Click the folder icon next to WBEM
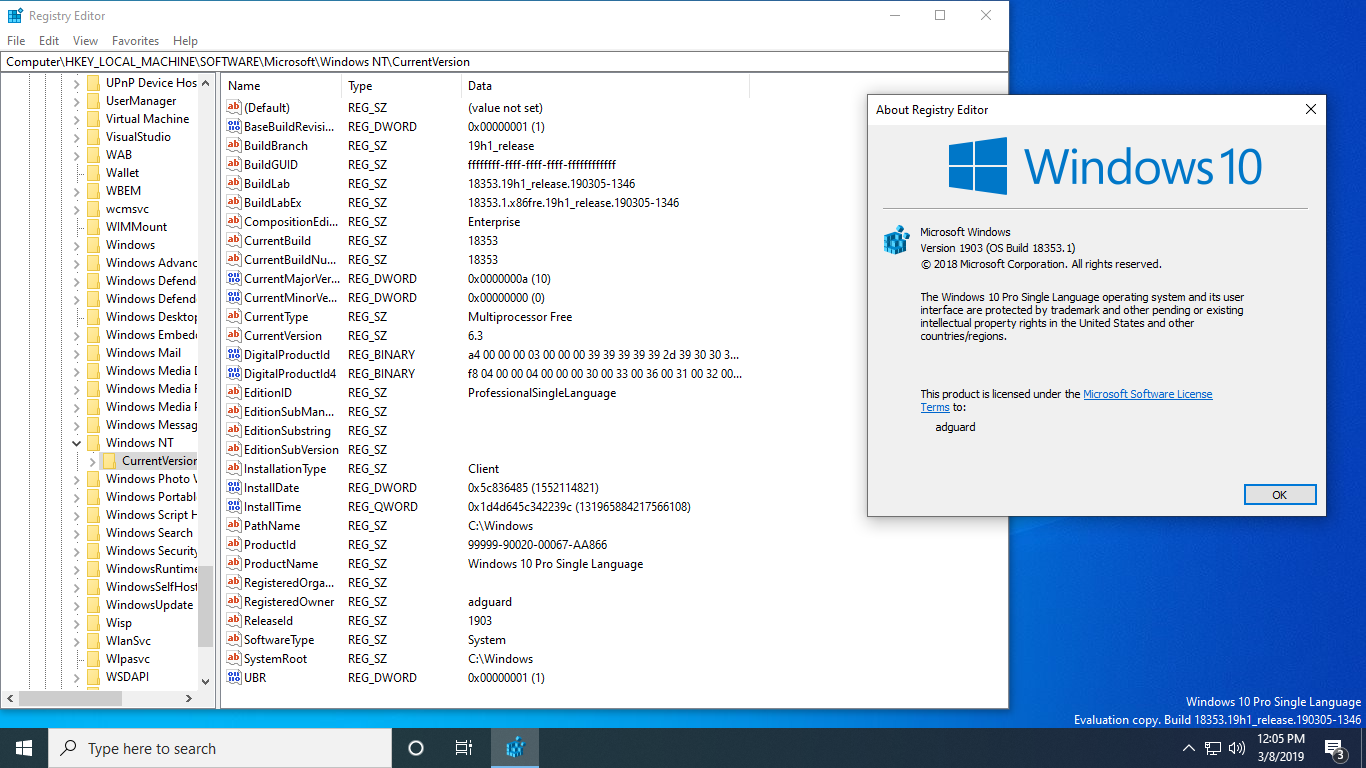The height and width of the screenshot is (768, 1366). click(x=94, y=191)
